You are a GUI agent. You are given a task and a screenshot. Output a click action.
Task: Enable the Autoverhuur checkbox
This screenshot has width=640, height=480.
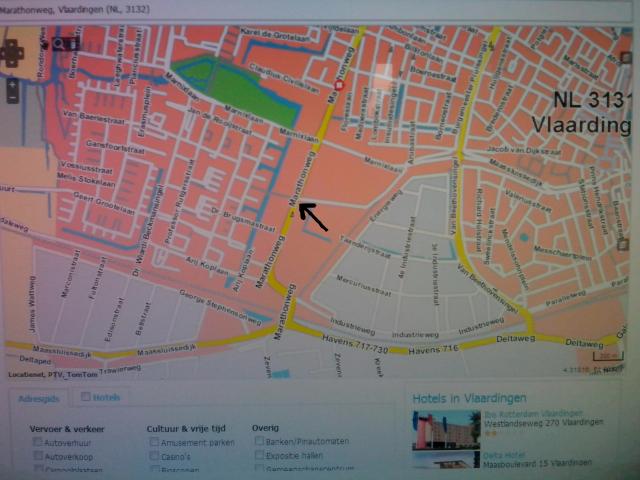pos(38,441)
